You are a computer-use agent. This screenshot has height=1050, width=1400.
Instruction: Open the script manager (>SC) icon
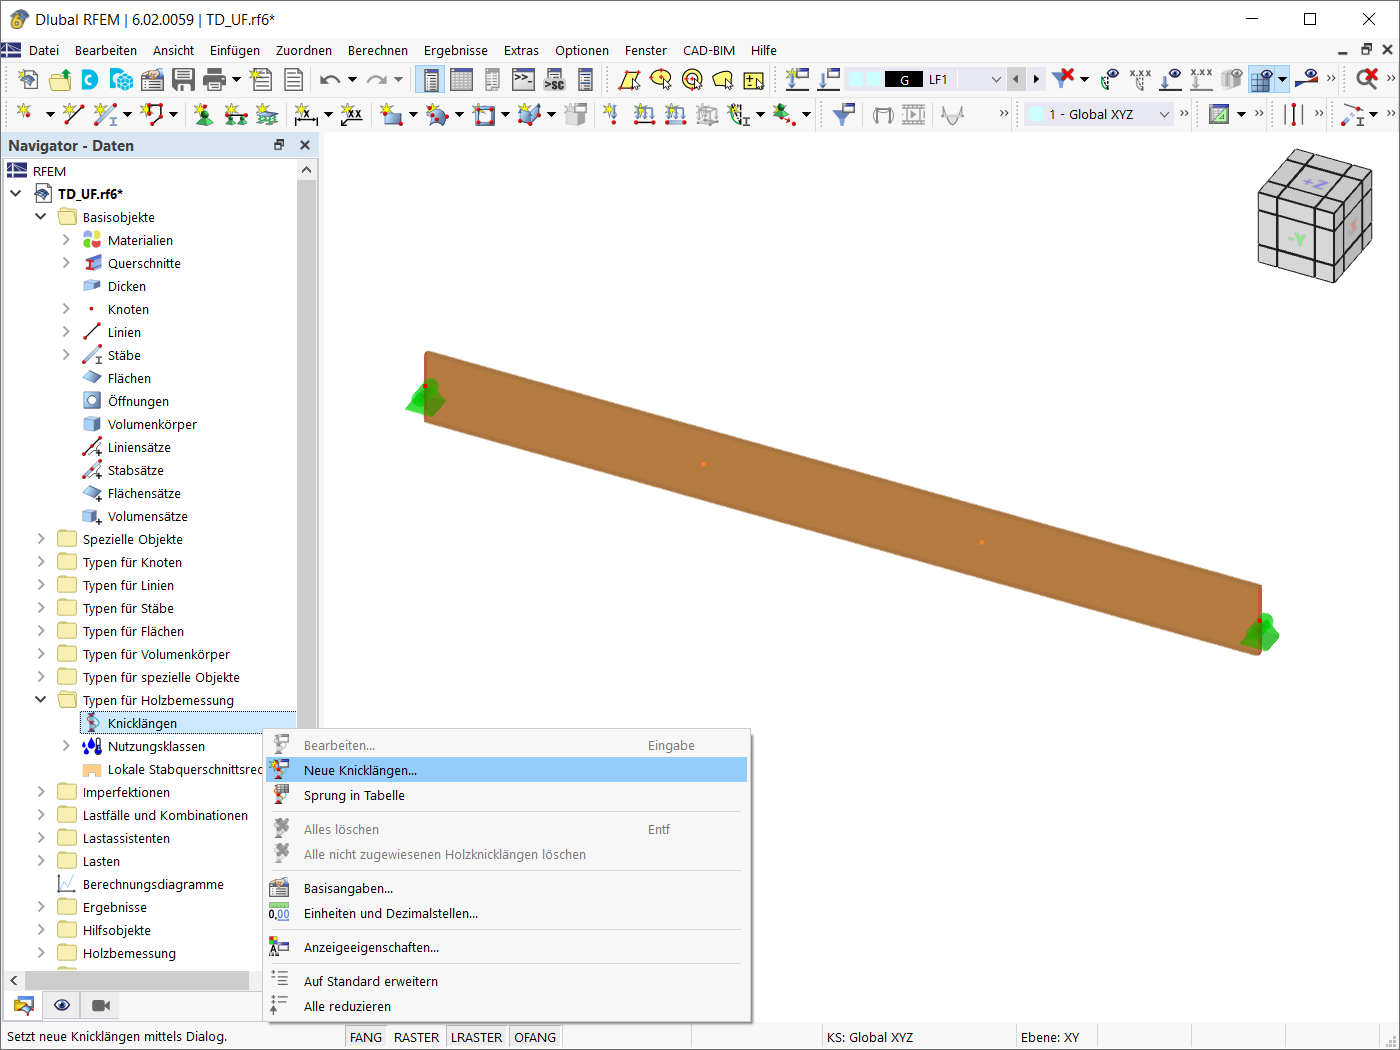coord(554,79)
